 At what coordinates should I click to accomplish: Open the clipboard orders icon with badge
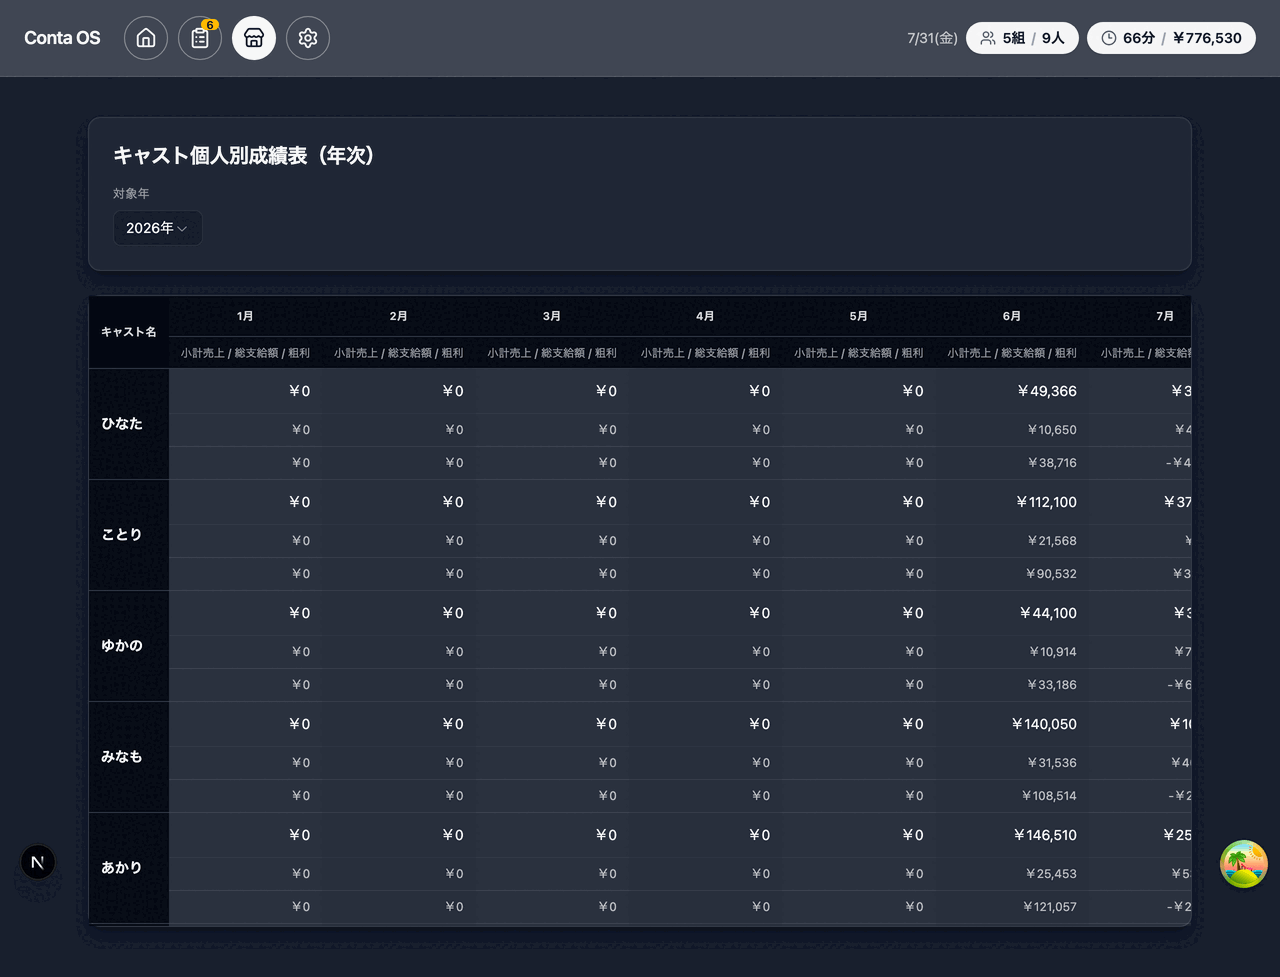pyautogui.click(x=200, y=38)
